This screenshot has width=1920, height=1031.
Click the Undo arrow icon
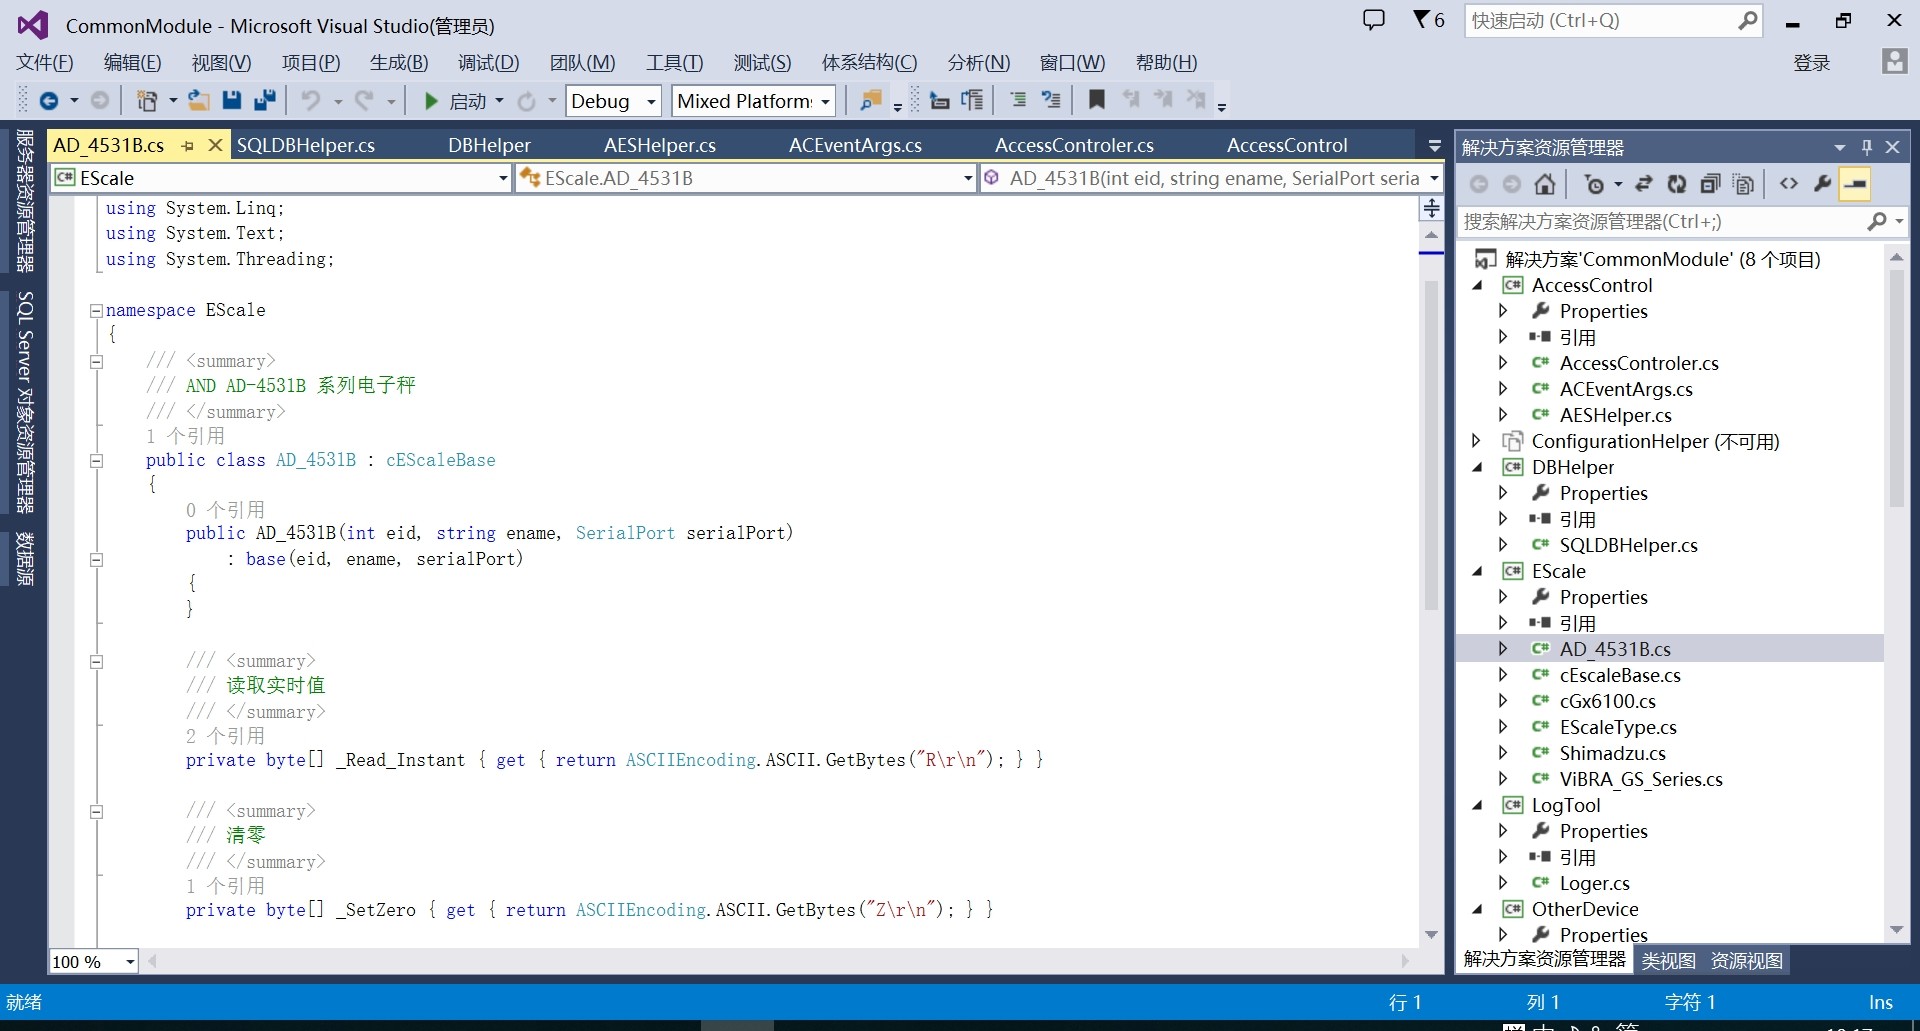pos(312,101)
